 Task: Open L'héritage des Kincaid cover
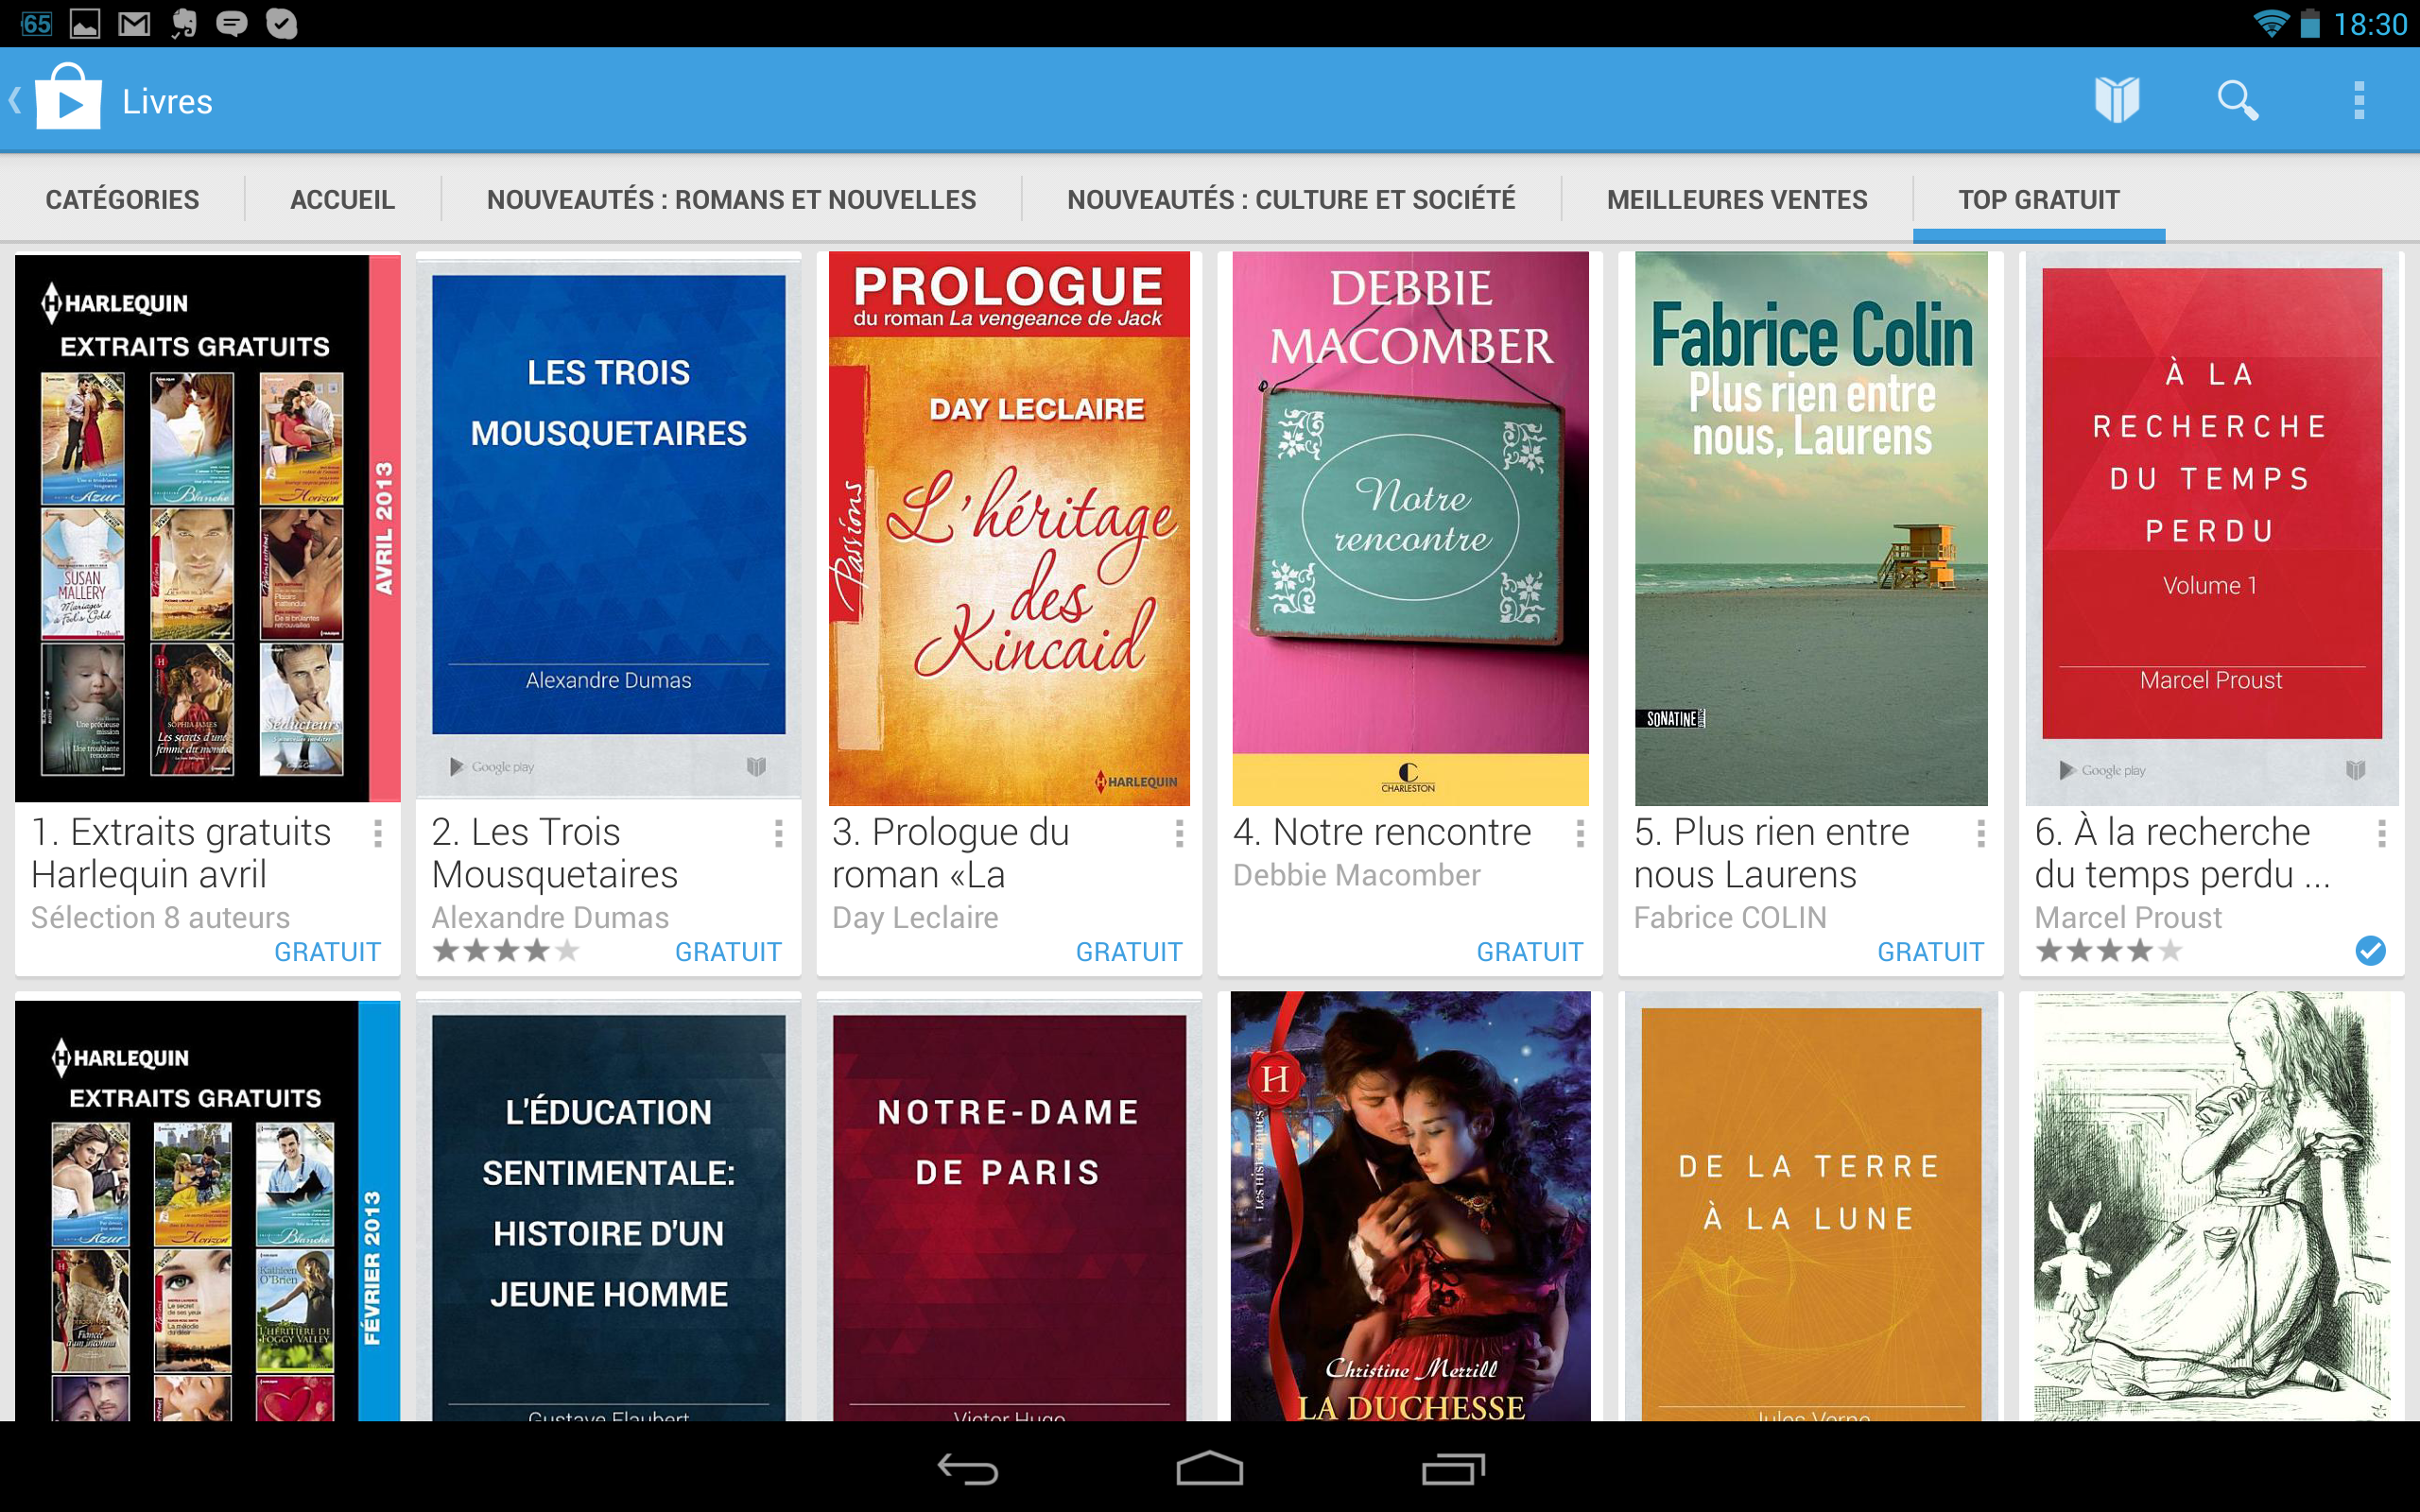(x=1009, y=528)
